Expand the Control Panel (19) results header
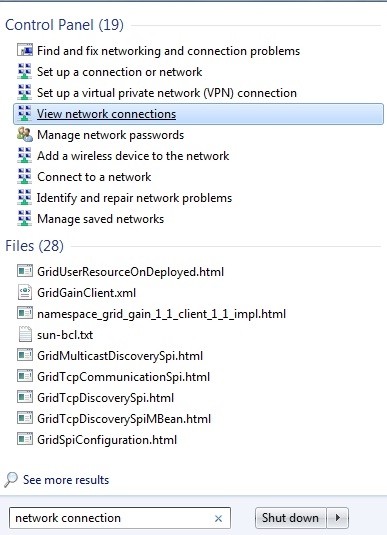 [x=64, y=25]
